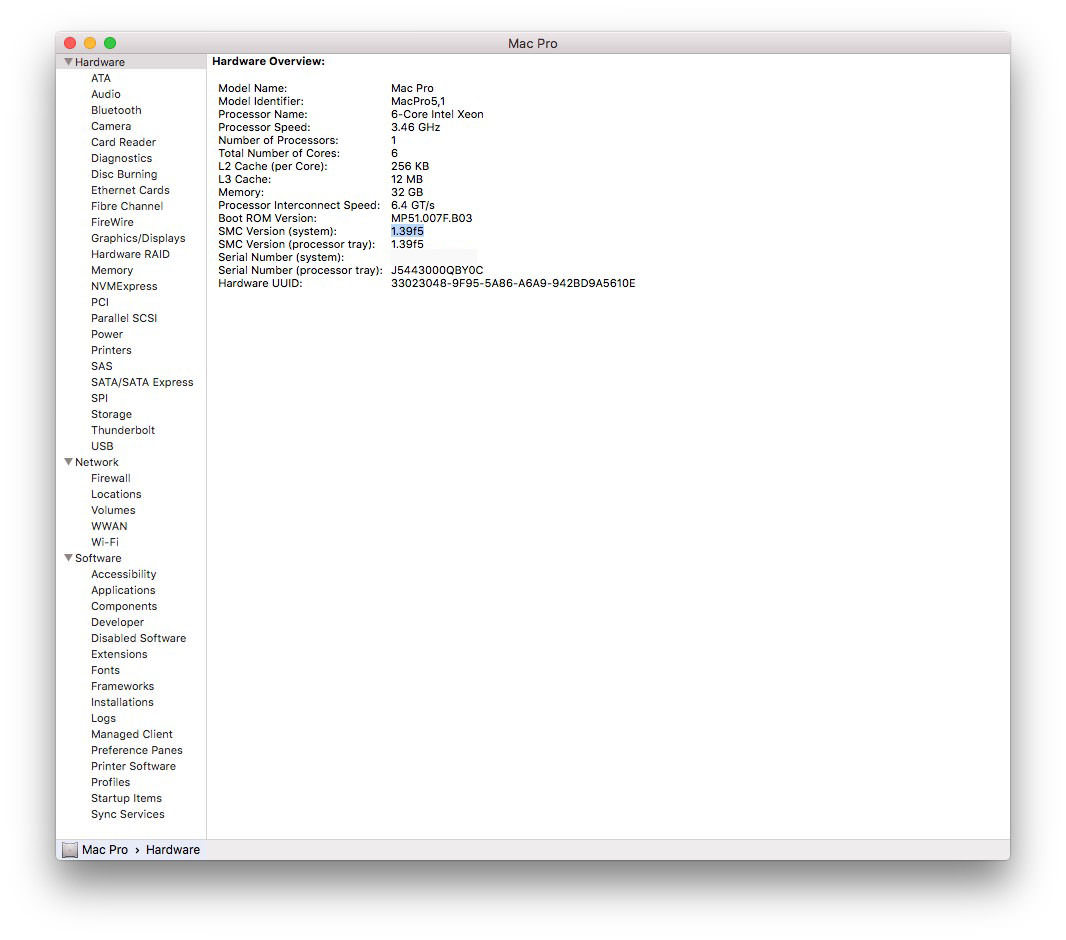The height and width of the screenshot is (940, 1066).
Task: Open USB in the sidebar
Action: [102, 447]
